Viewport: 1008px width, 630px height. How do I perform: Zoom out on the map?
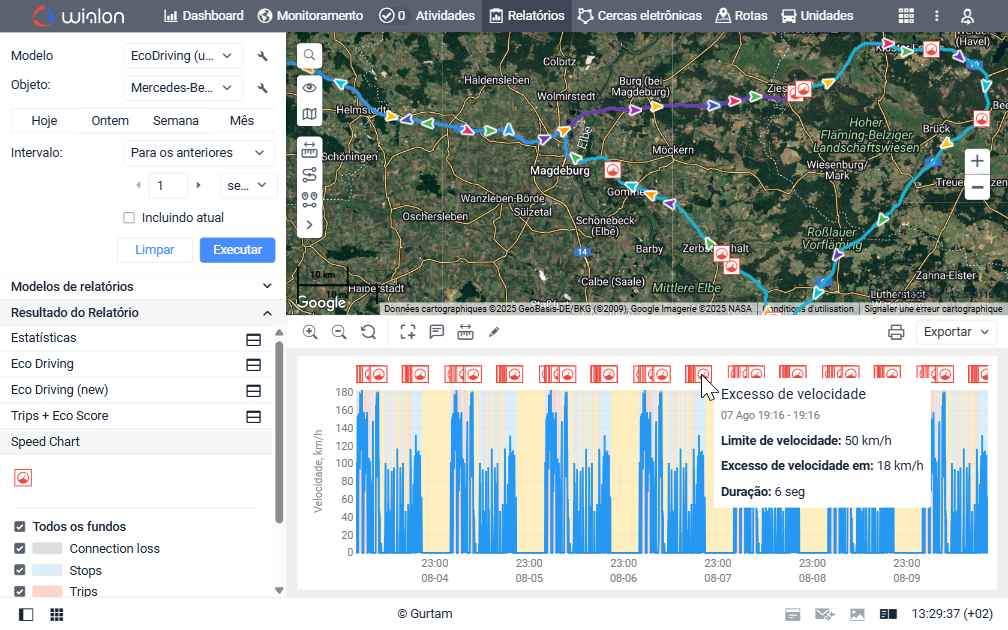[976, 187]
